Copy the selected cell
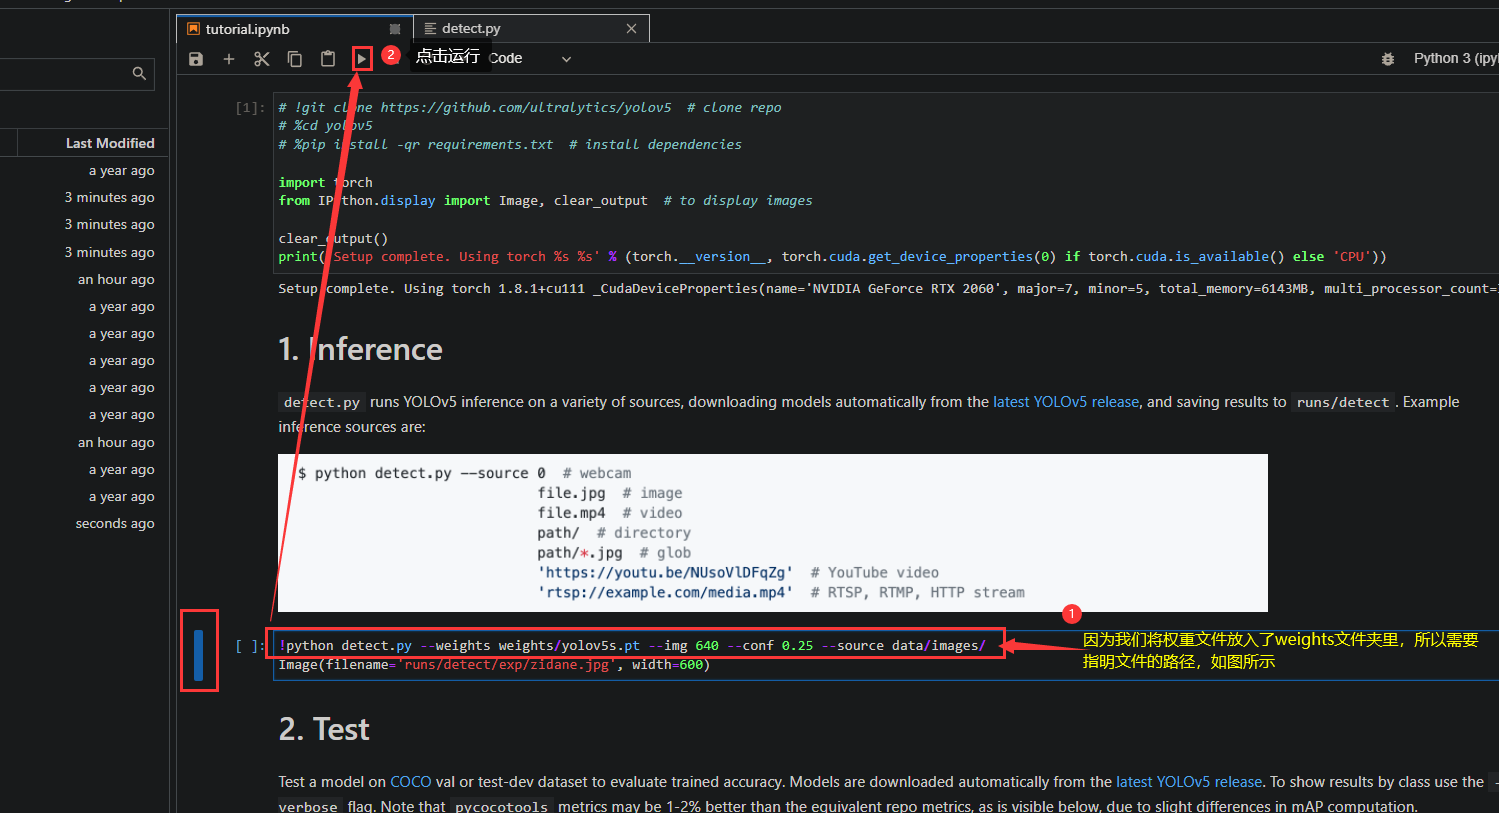Screen dimensions: 1499x813 tap(295, 59)
